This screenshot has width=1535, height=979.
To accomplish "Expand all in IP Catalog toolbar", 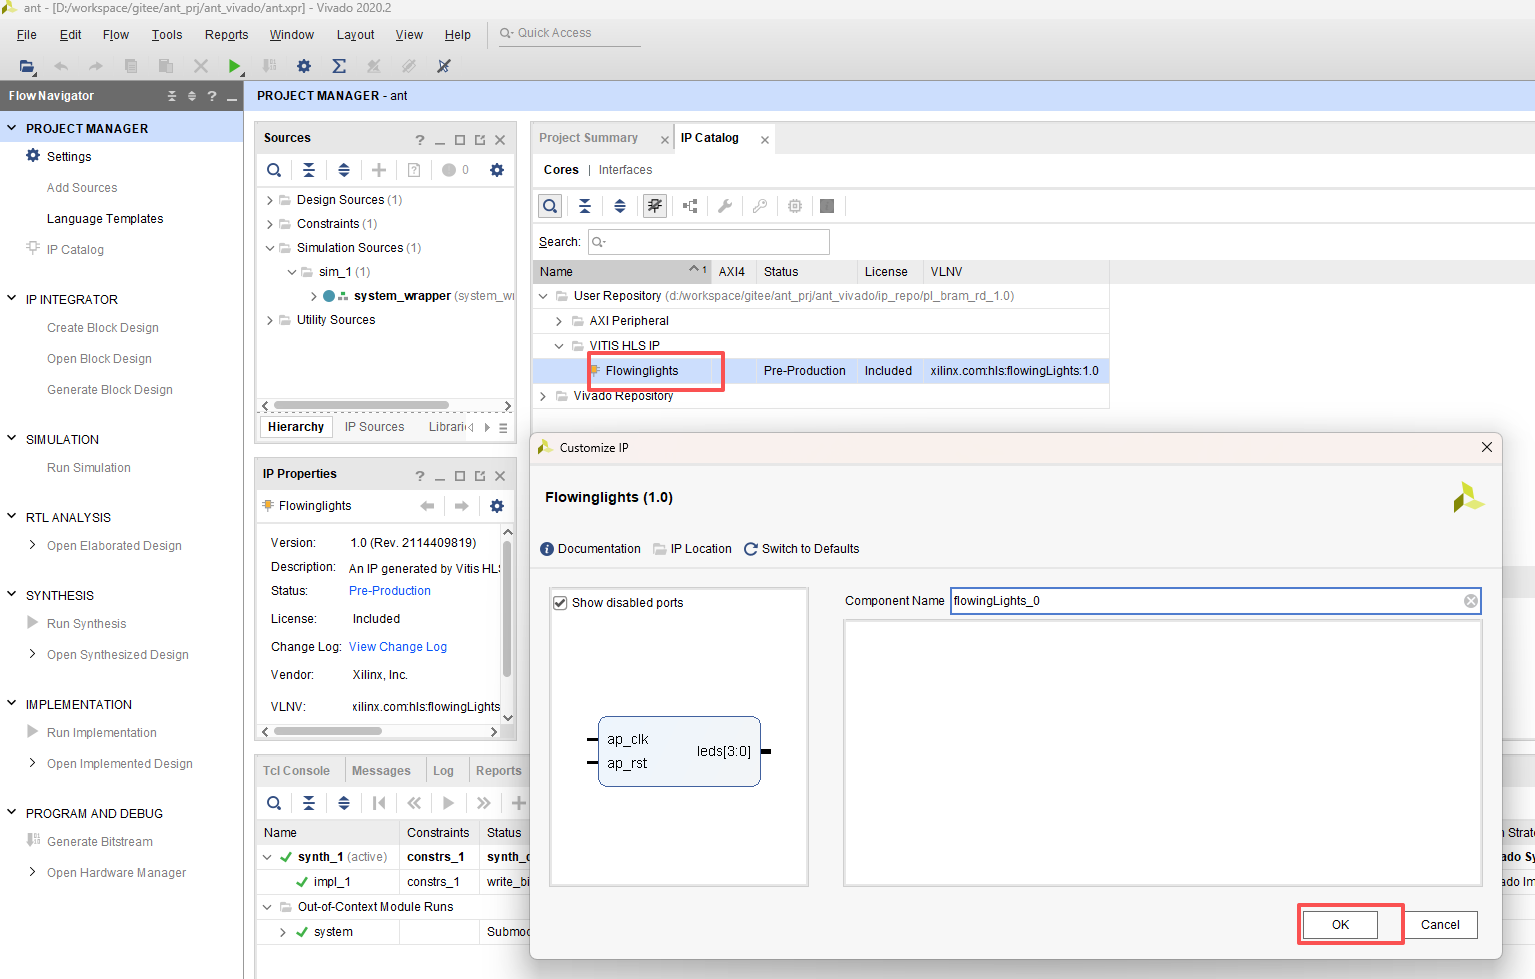I will [620, 206].
